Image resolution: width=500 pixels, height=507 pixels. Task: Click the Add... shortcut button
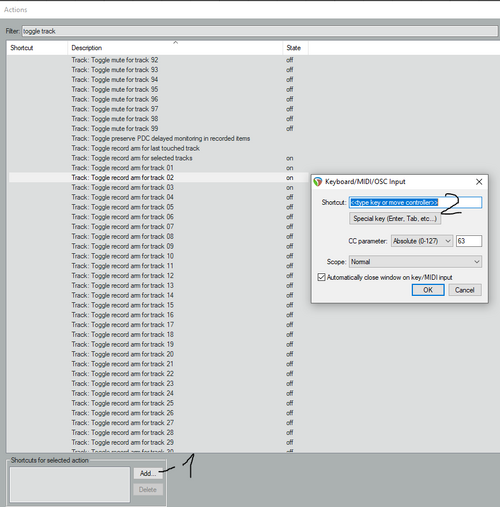[x=148, y=473]
